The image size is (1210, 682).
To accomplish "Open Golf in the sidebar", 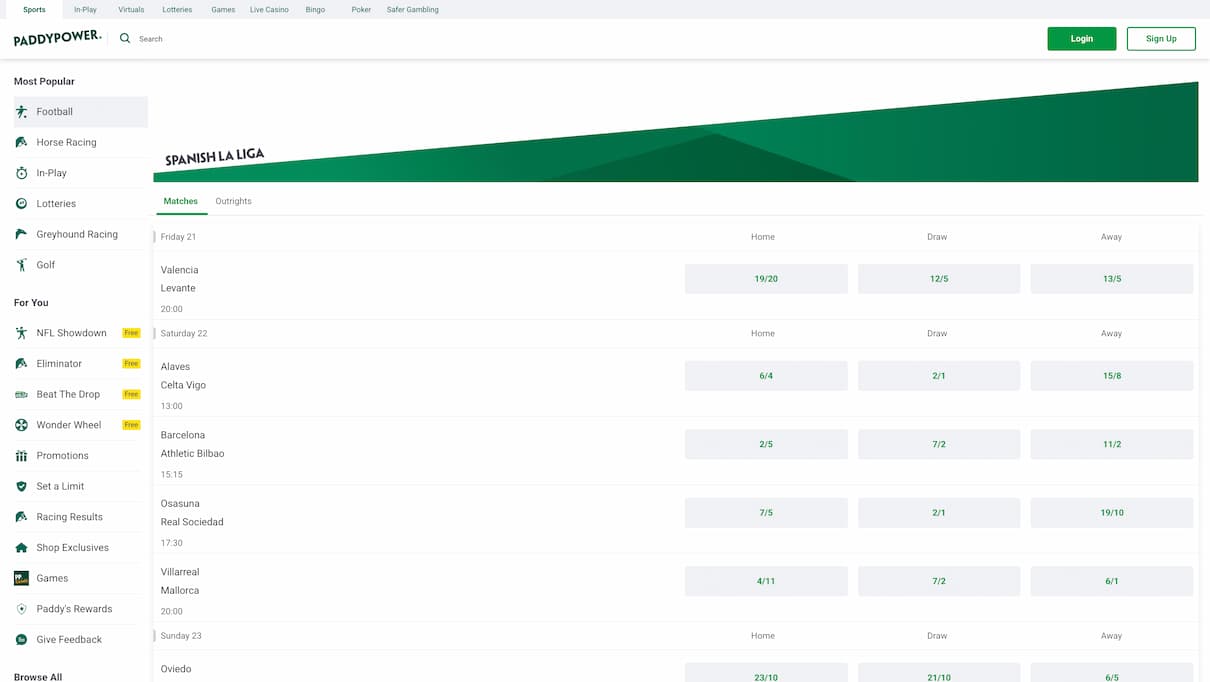I will point(46,265).
